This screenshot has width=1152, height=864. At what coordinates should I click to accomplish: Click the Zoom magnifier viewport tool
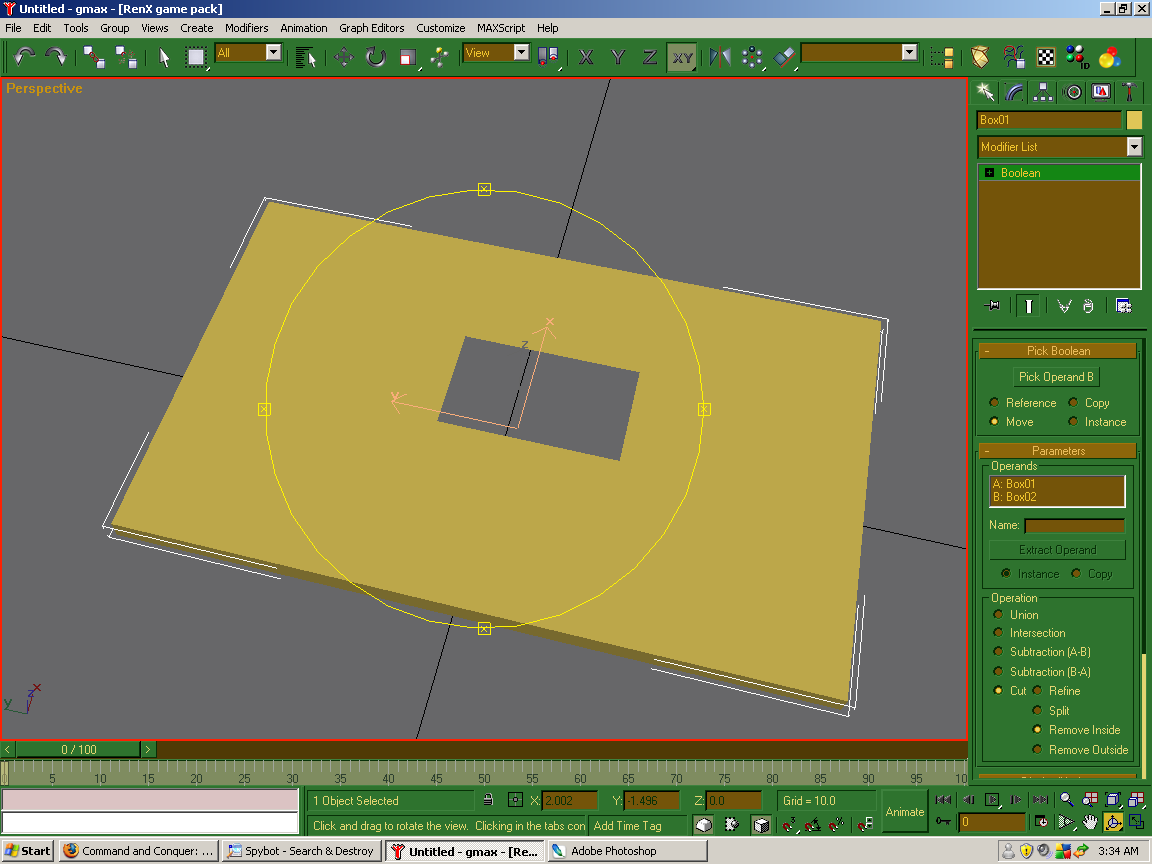click(1066, 799)
